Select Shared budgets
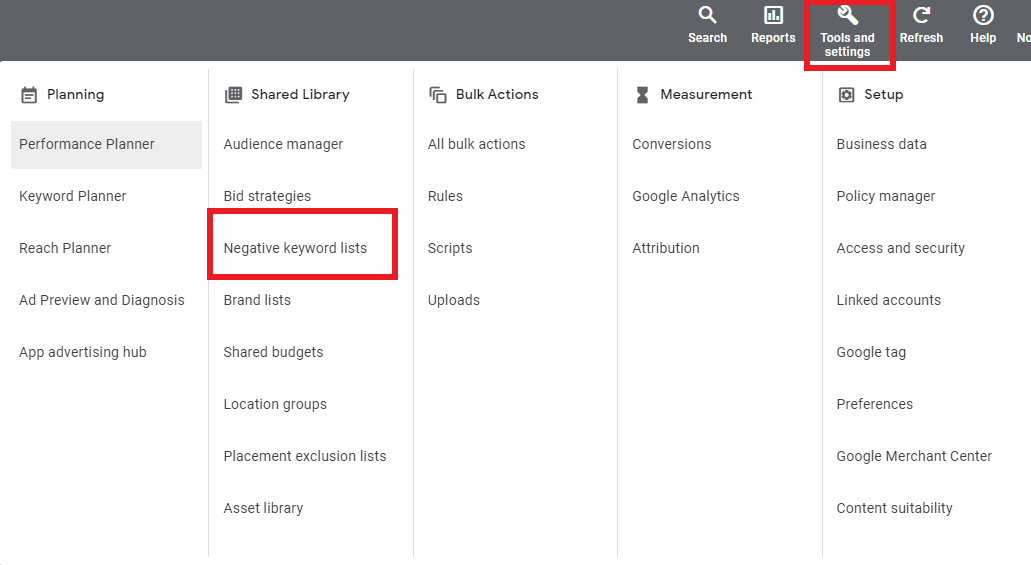Viewport: 1031px width, 565px height. click(274, 352)
